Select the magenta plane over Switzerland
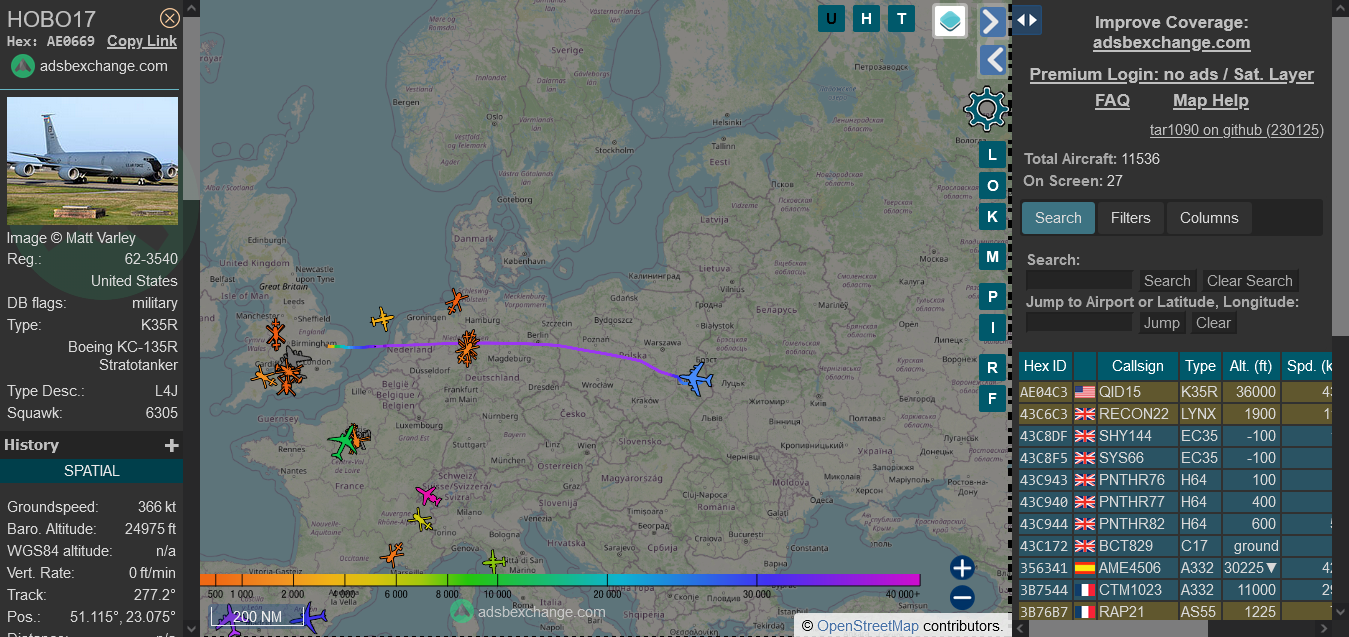Image resolution: width=1349 pixels, height=637 pixels. tap(428, 495)
